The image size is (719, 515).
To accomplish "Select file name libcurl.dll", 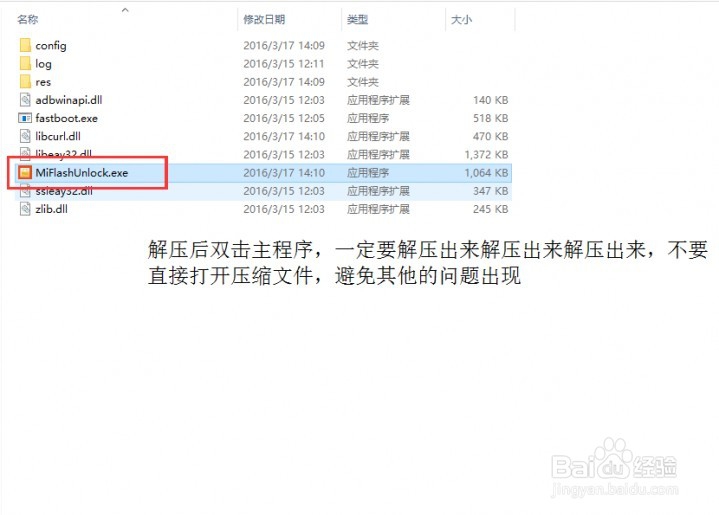I will point(58,136).
